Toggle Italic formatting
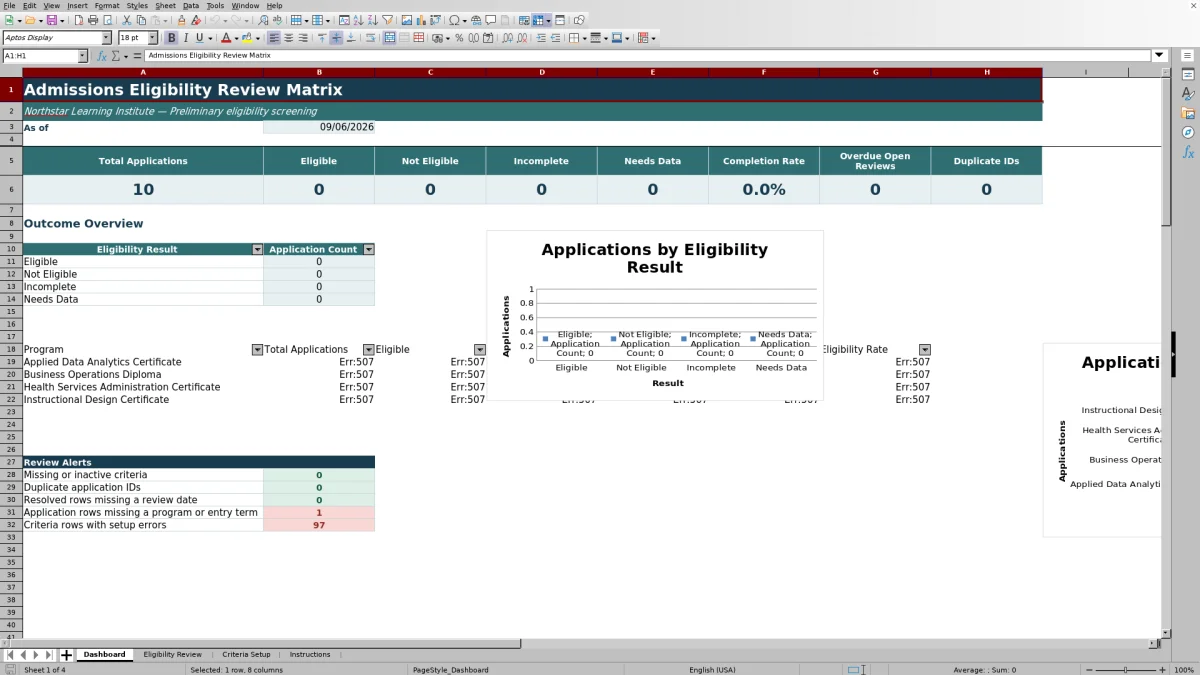This screenshot has width=1200, height=675. 186,38
